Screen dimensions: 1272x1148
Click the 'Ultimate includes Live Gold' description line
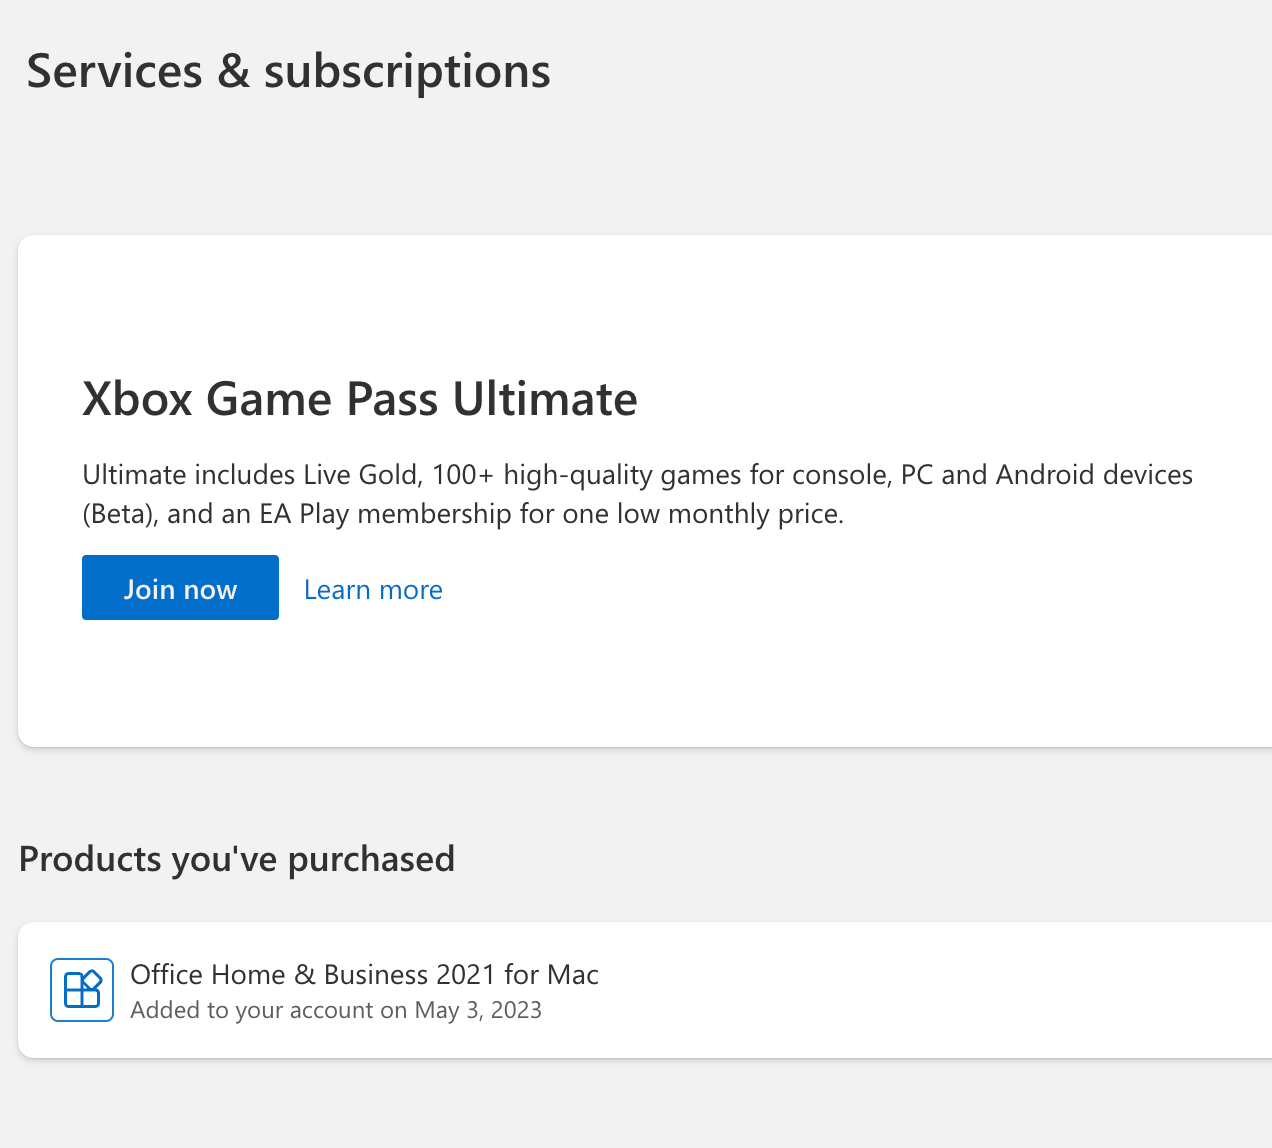(x=637, y=474)
